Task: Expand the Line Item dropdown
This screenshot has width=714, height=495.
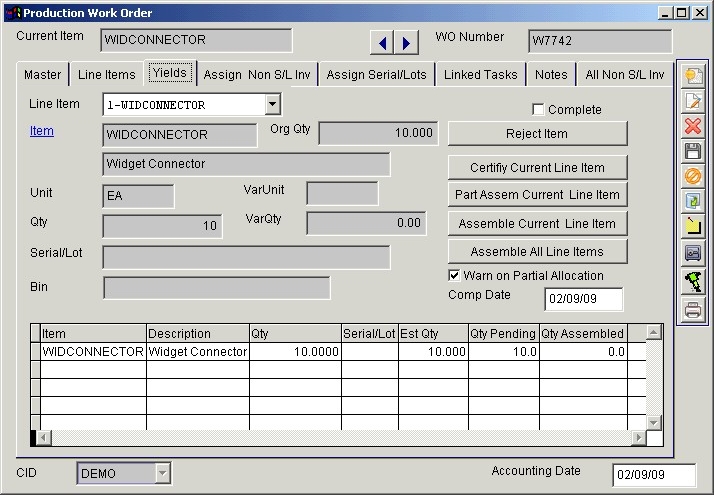Action: [x=272, y=104]
